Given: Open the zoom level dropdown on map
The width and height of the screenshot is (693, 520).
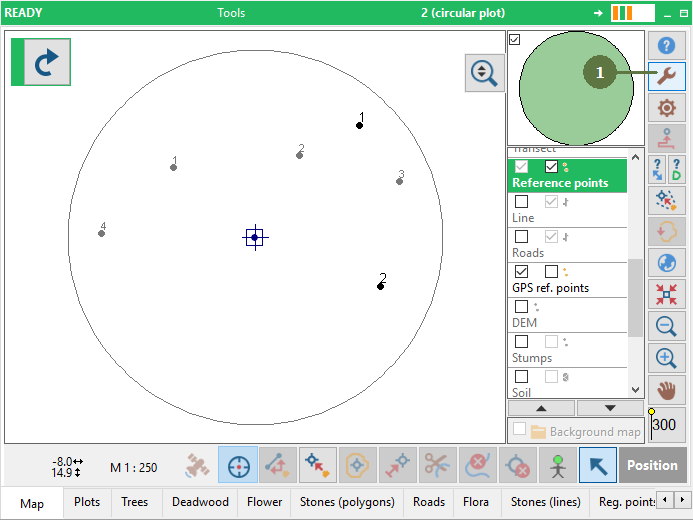Looking at the screenshot, I should point(485,74).
